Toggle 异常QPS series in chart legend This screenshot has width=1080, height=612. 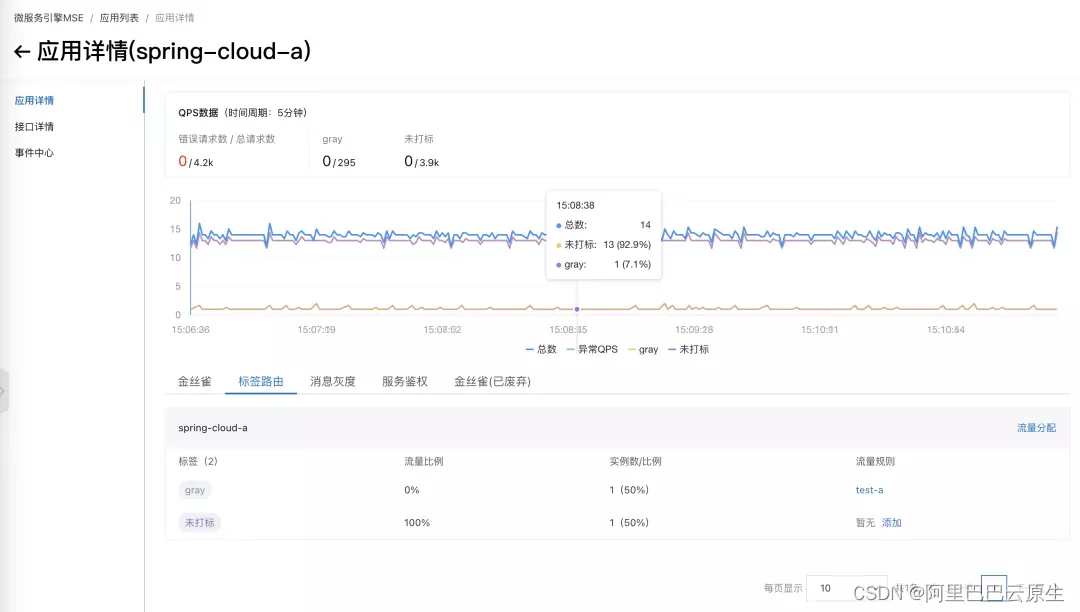tap(592, 350)
